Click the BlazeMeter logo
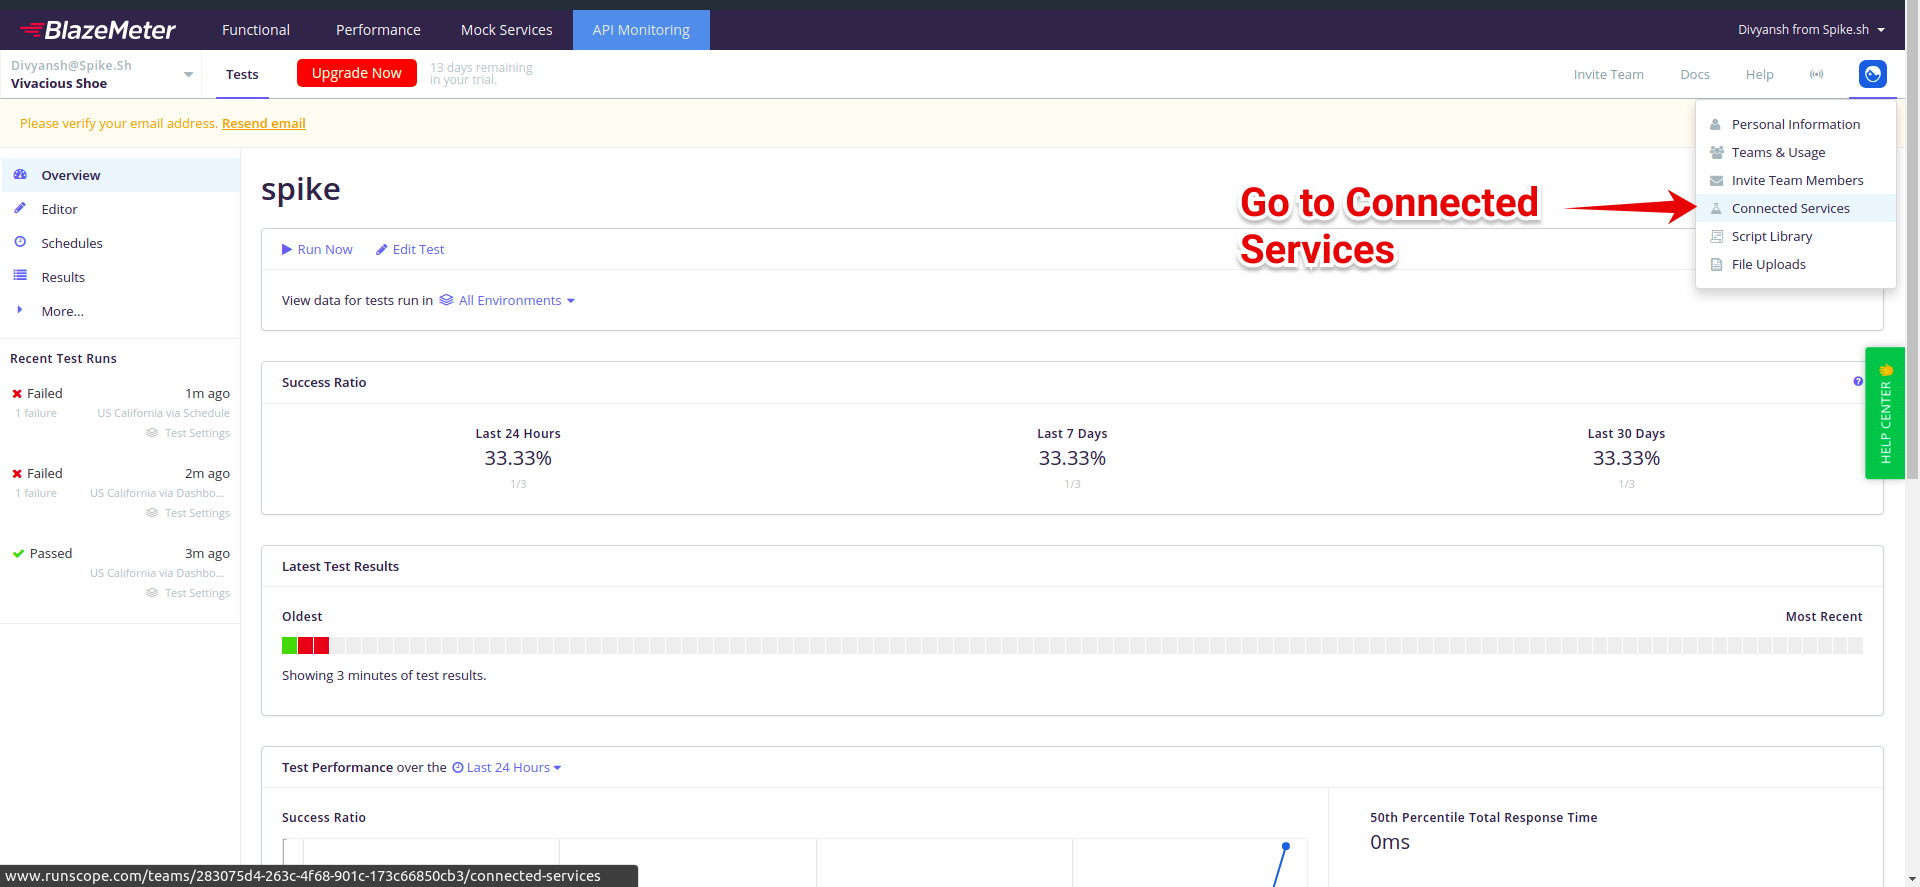 click(x=98, y=30)
